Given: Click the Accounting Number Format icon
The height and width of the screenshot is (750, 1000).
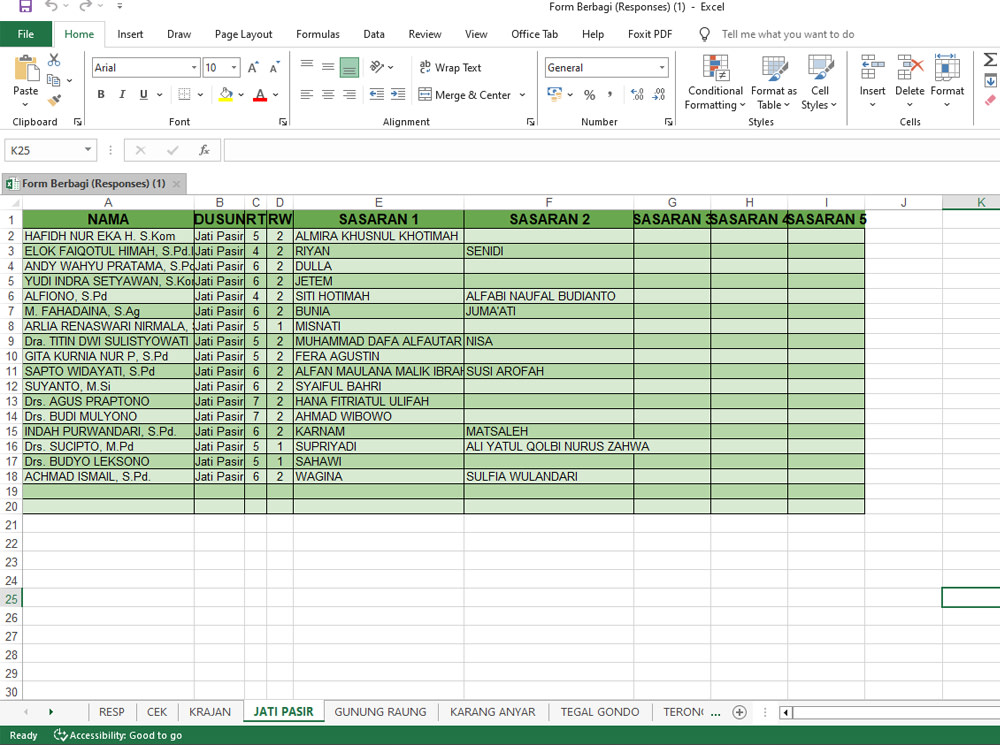Looking at the screenshot, I should [555, 94].
